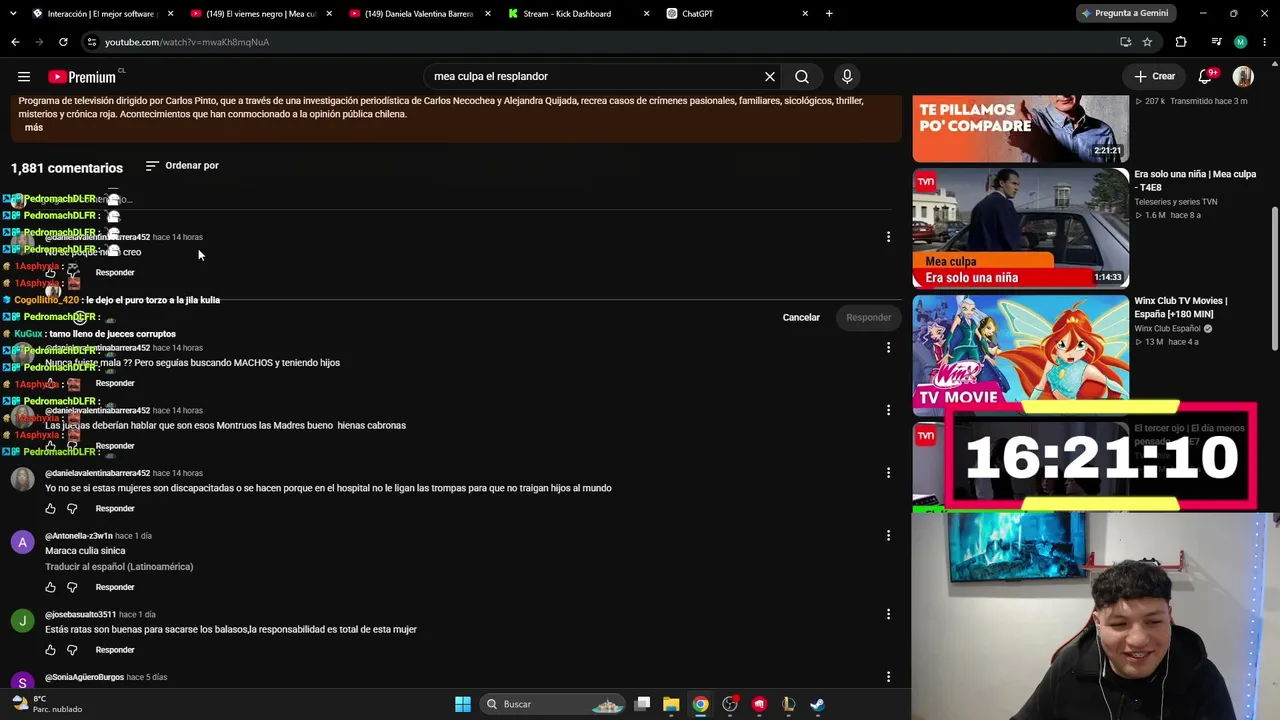Click Traducir al español (Latinoamérica)

click(x=119, y=567)
